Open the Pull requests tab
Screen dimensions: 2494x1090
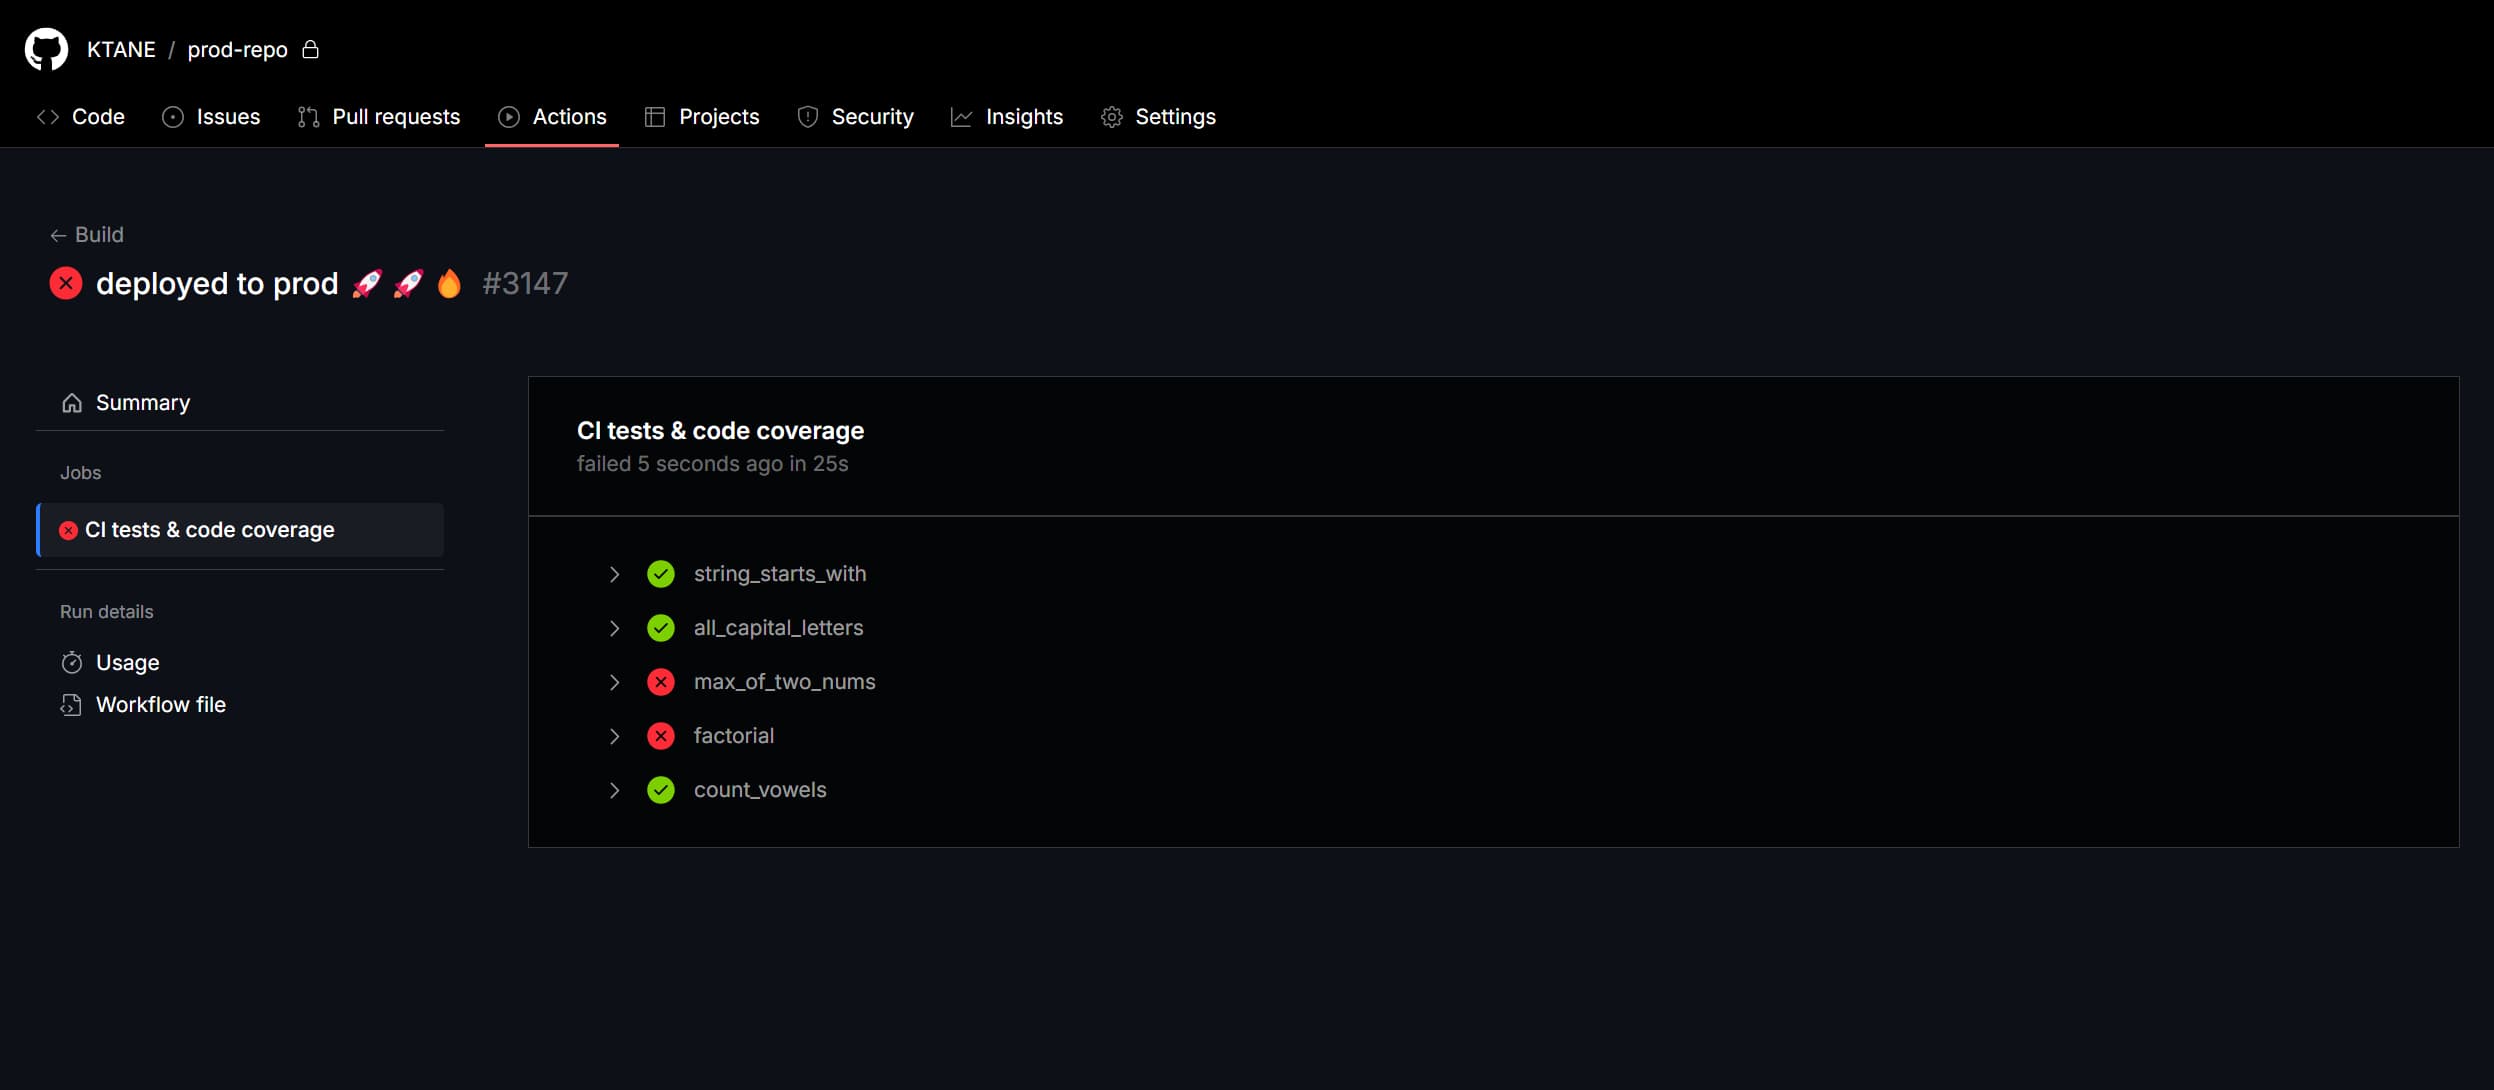379,117
